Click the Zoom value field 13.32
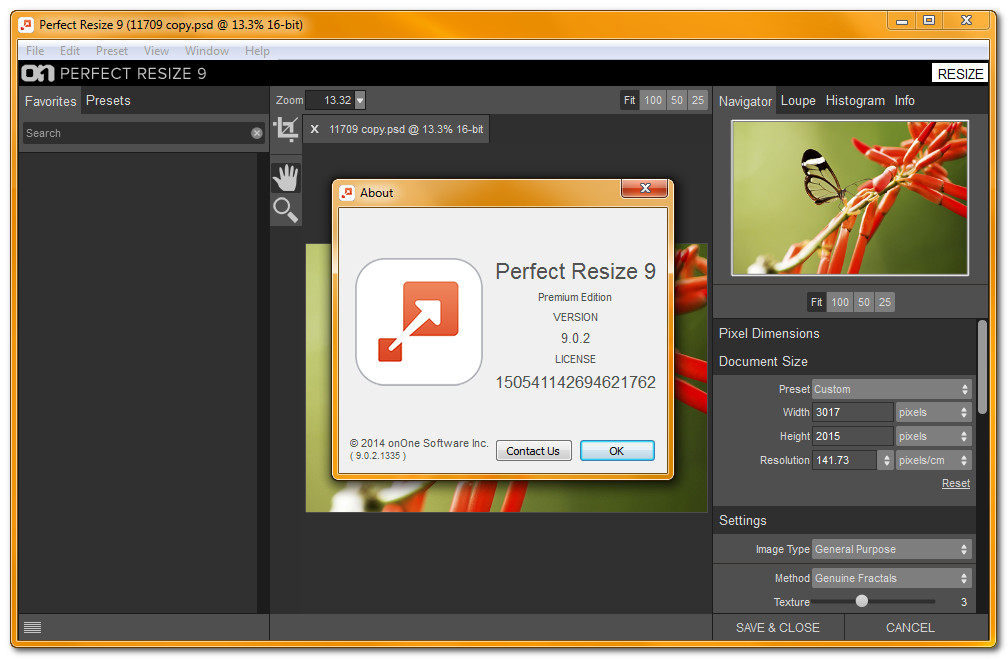The height and width of the screenshot is (659, 1008). click(x=330, y=100)
